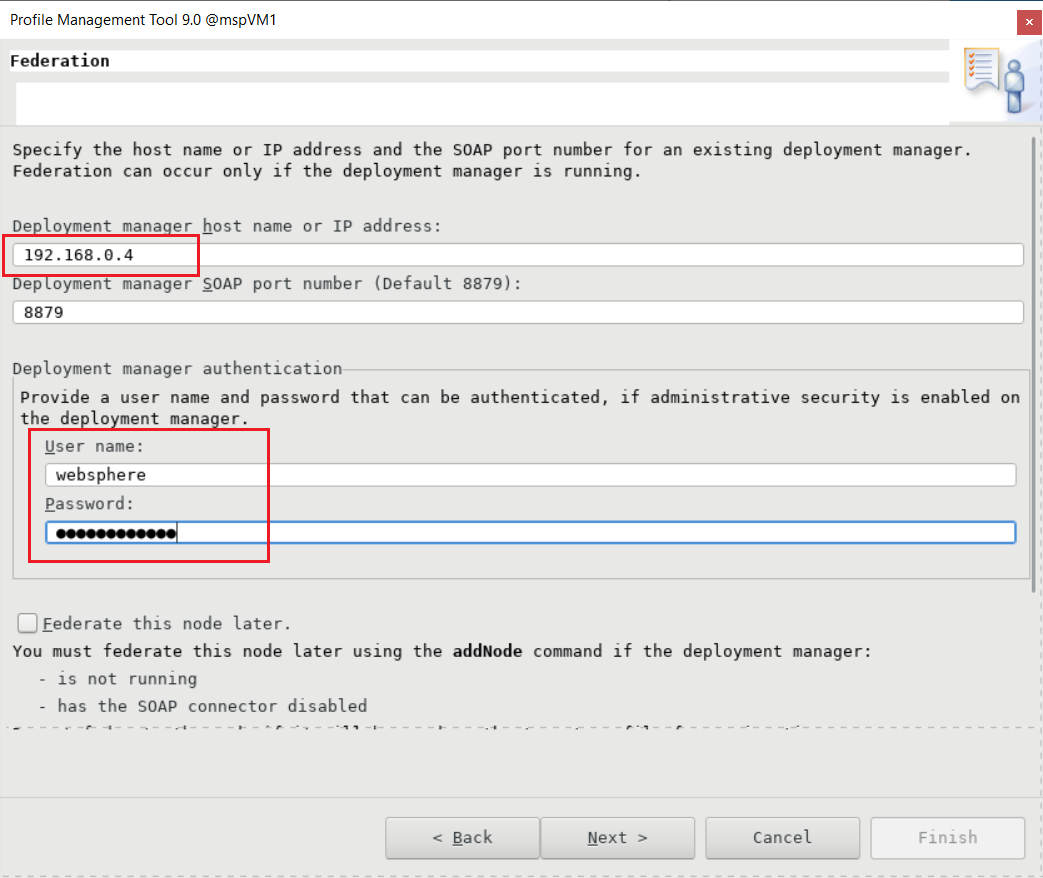This screenshot has width=1043, height=878.
Task: Cancel the federation wizard
Action: coord(782,838)
